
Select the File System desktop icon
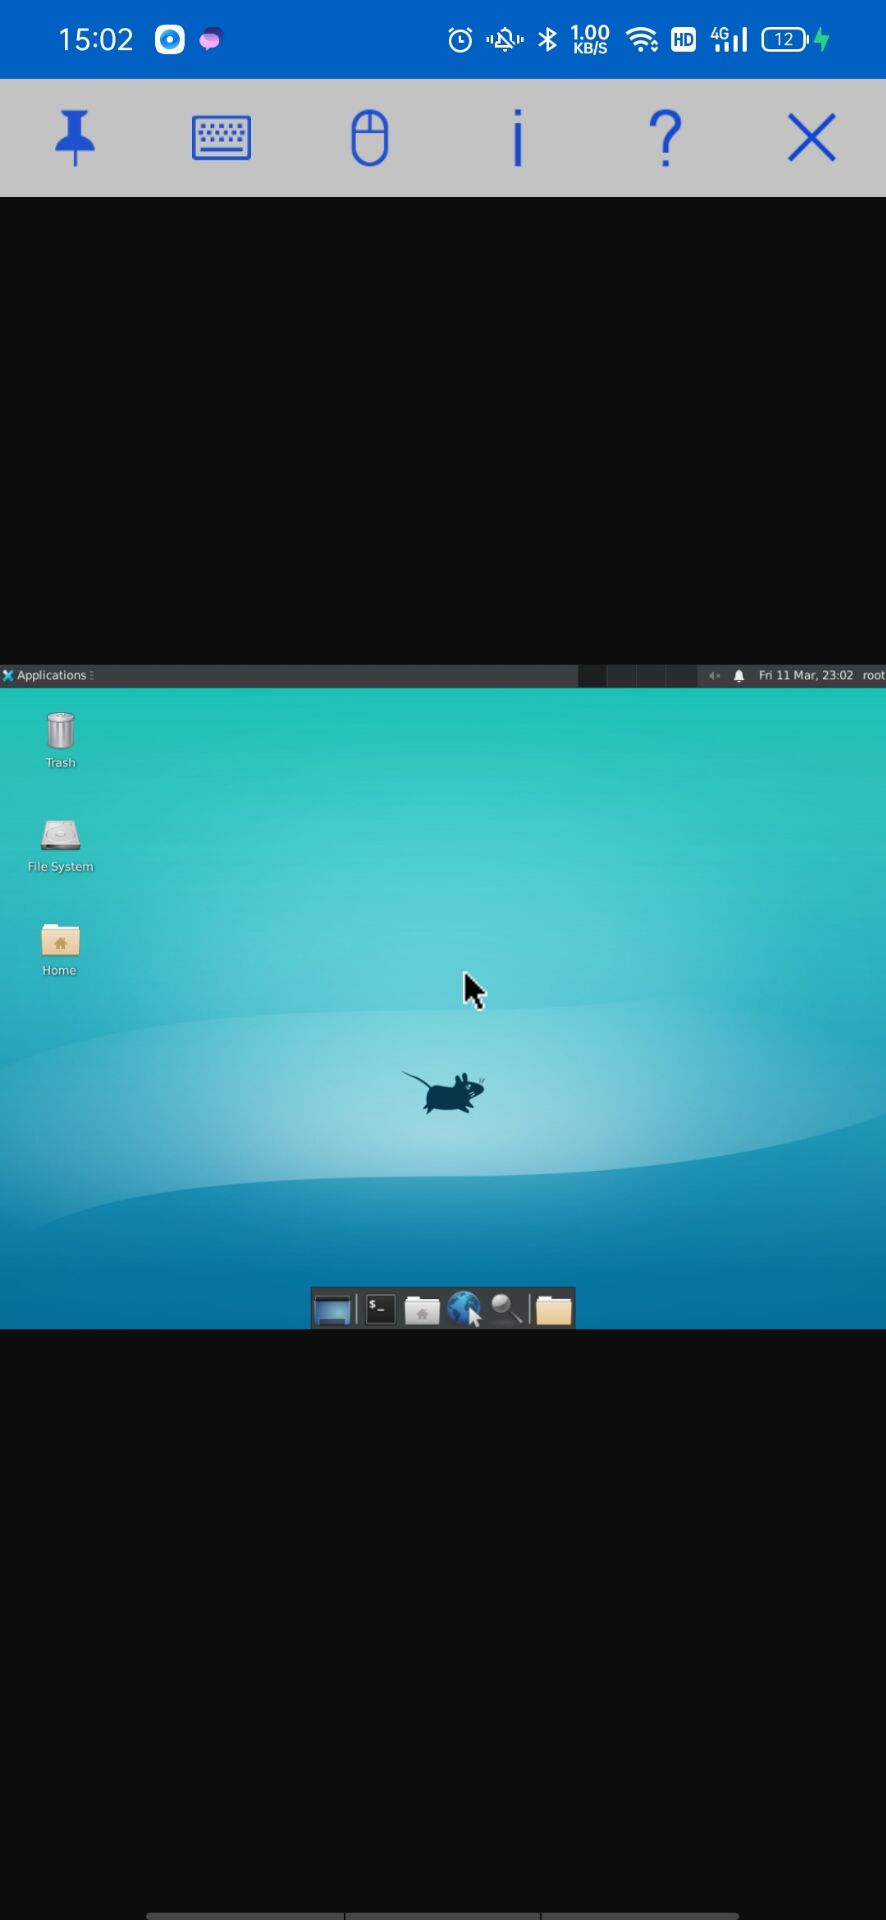tap(60, 845)
